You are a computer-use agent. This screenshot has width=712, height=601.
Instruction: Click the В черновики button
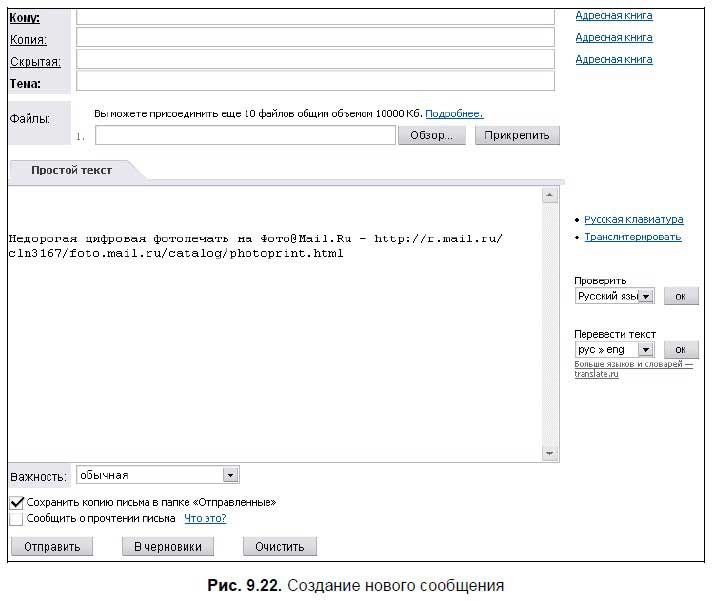pyautogui.click(x=168, y=547)
